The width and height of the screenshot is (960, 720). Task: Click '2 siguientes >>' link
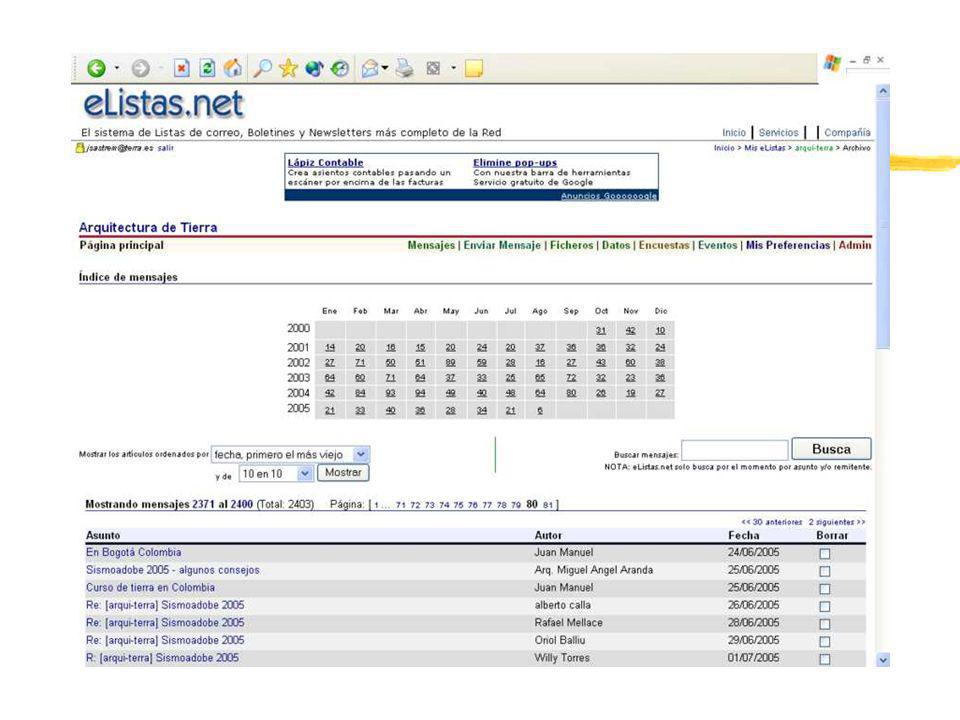pos(837,522)
